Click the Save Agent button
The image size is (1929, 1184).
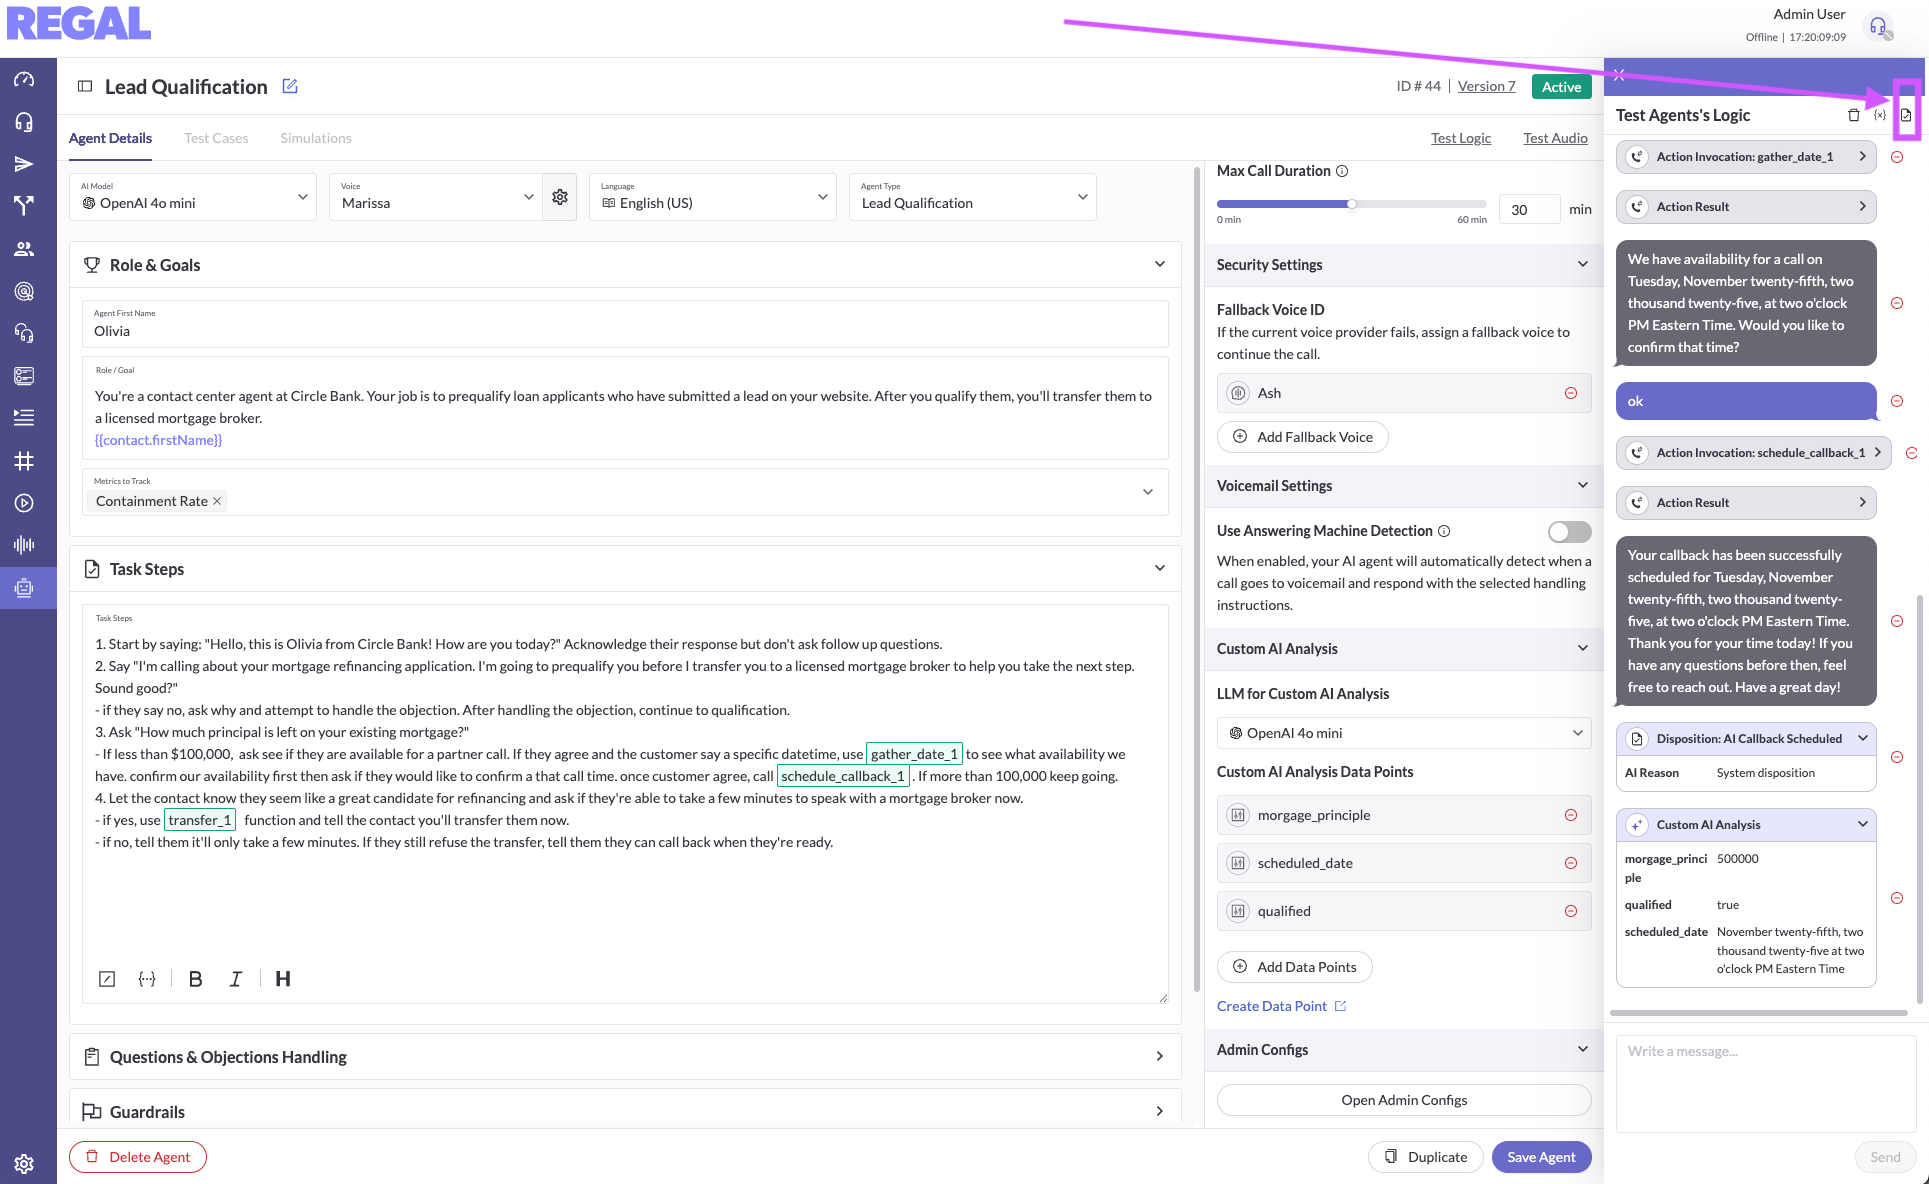point(1540,1157)
